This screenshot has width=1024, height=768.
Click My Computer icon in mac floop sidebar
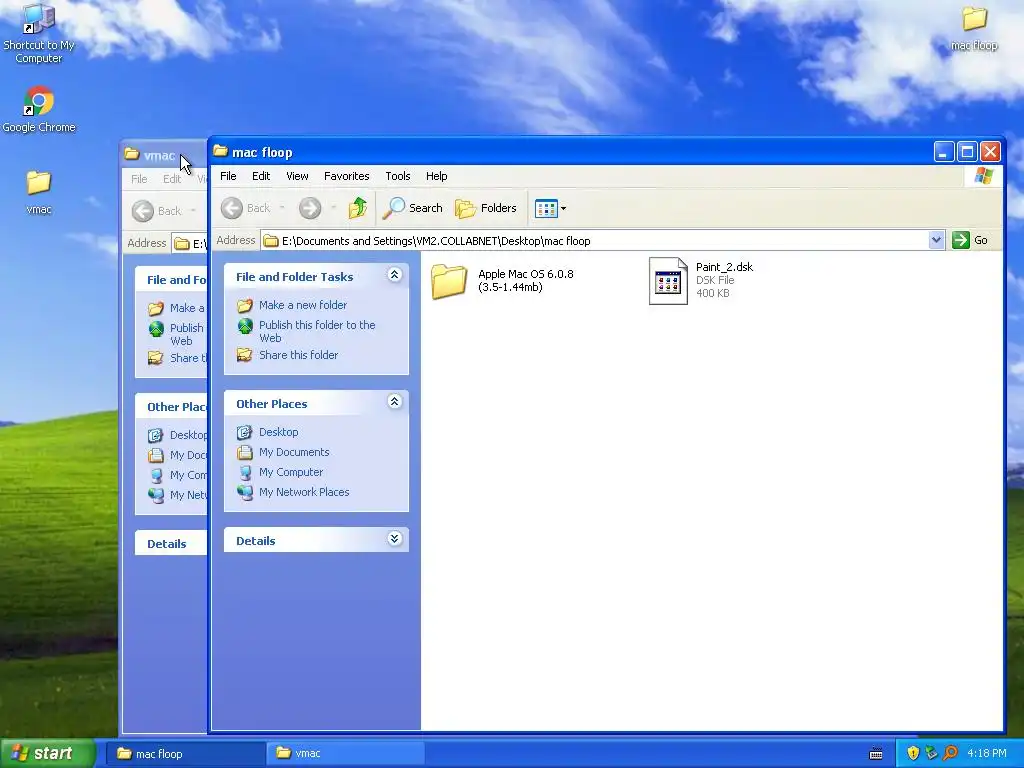click(245, 472)
